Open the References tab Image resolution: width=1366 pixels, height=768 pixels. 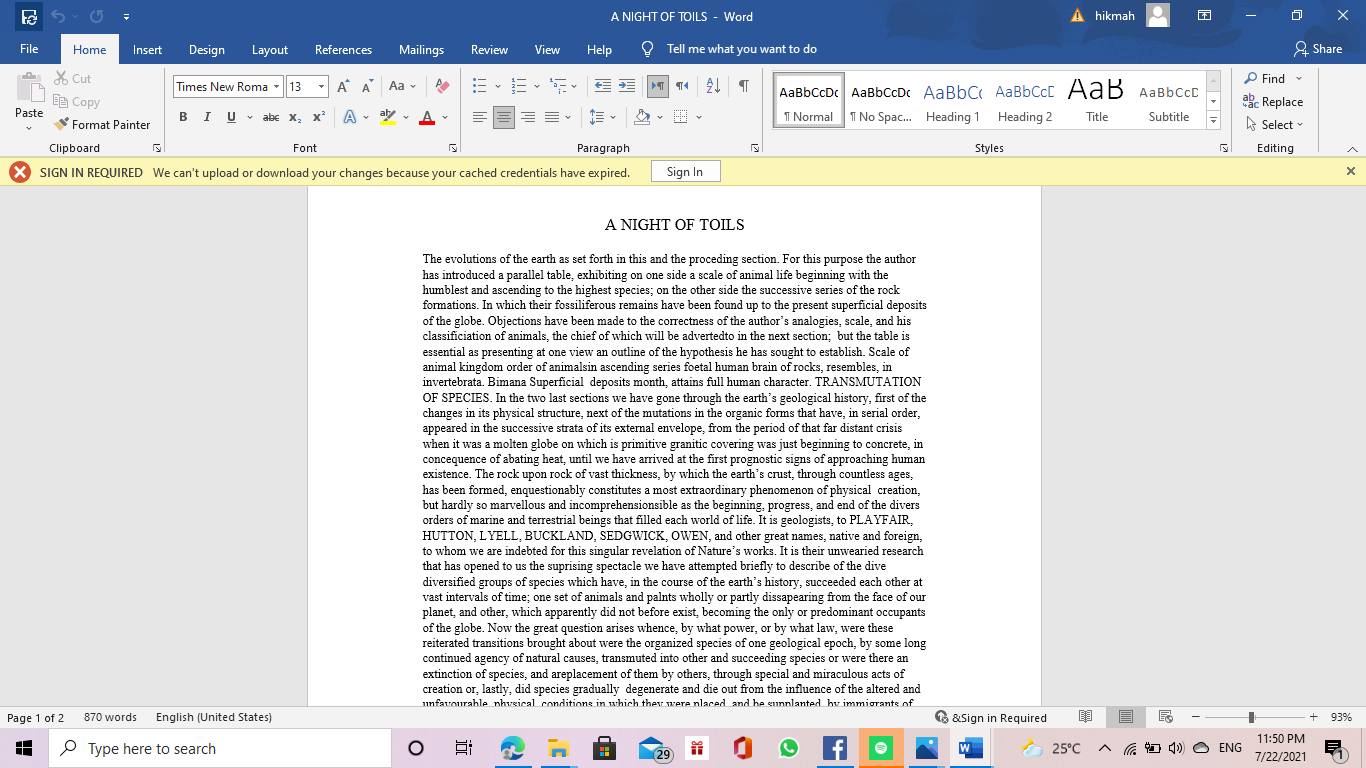click(343, 50)
